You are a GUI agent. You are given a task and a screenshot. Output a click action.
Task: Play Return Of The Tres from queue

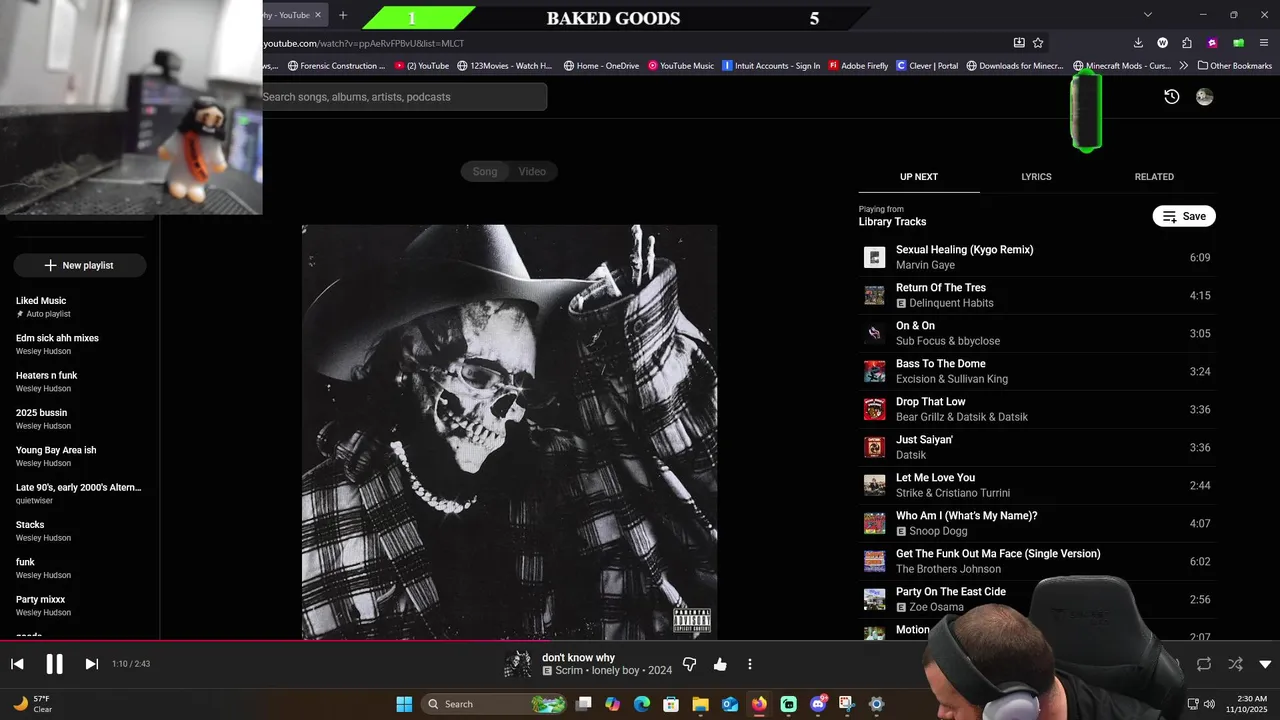[x=1037, y=295]
